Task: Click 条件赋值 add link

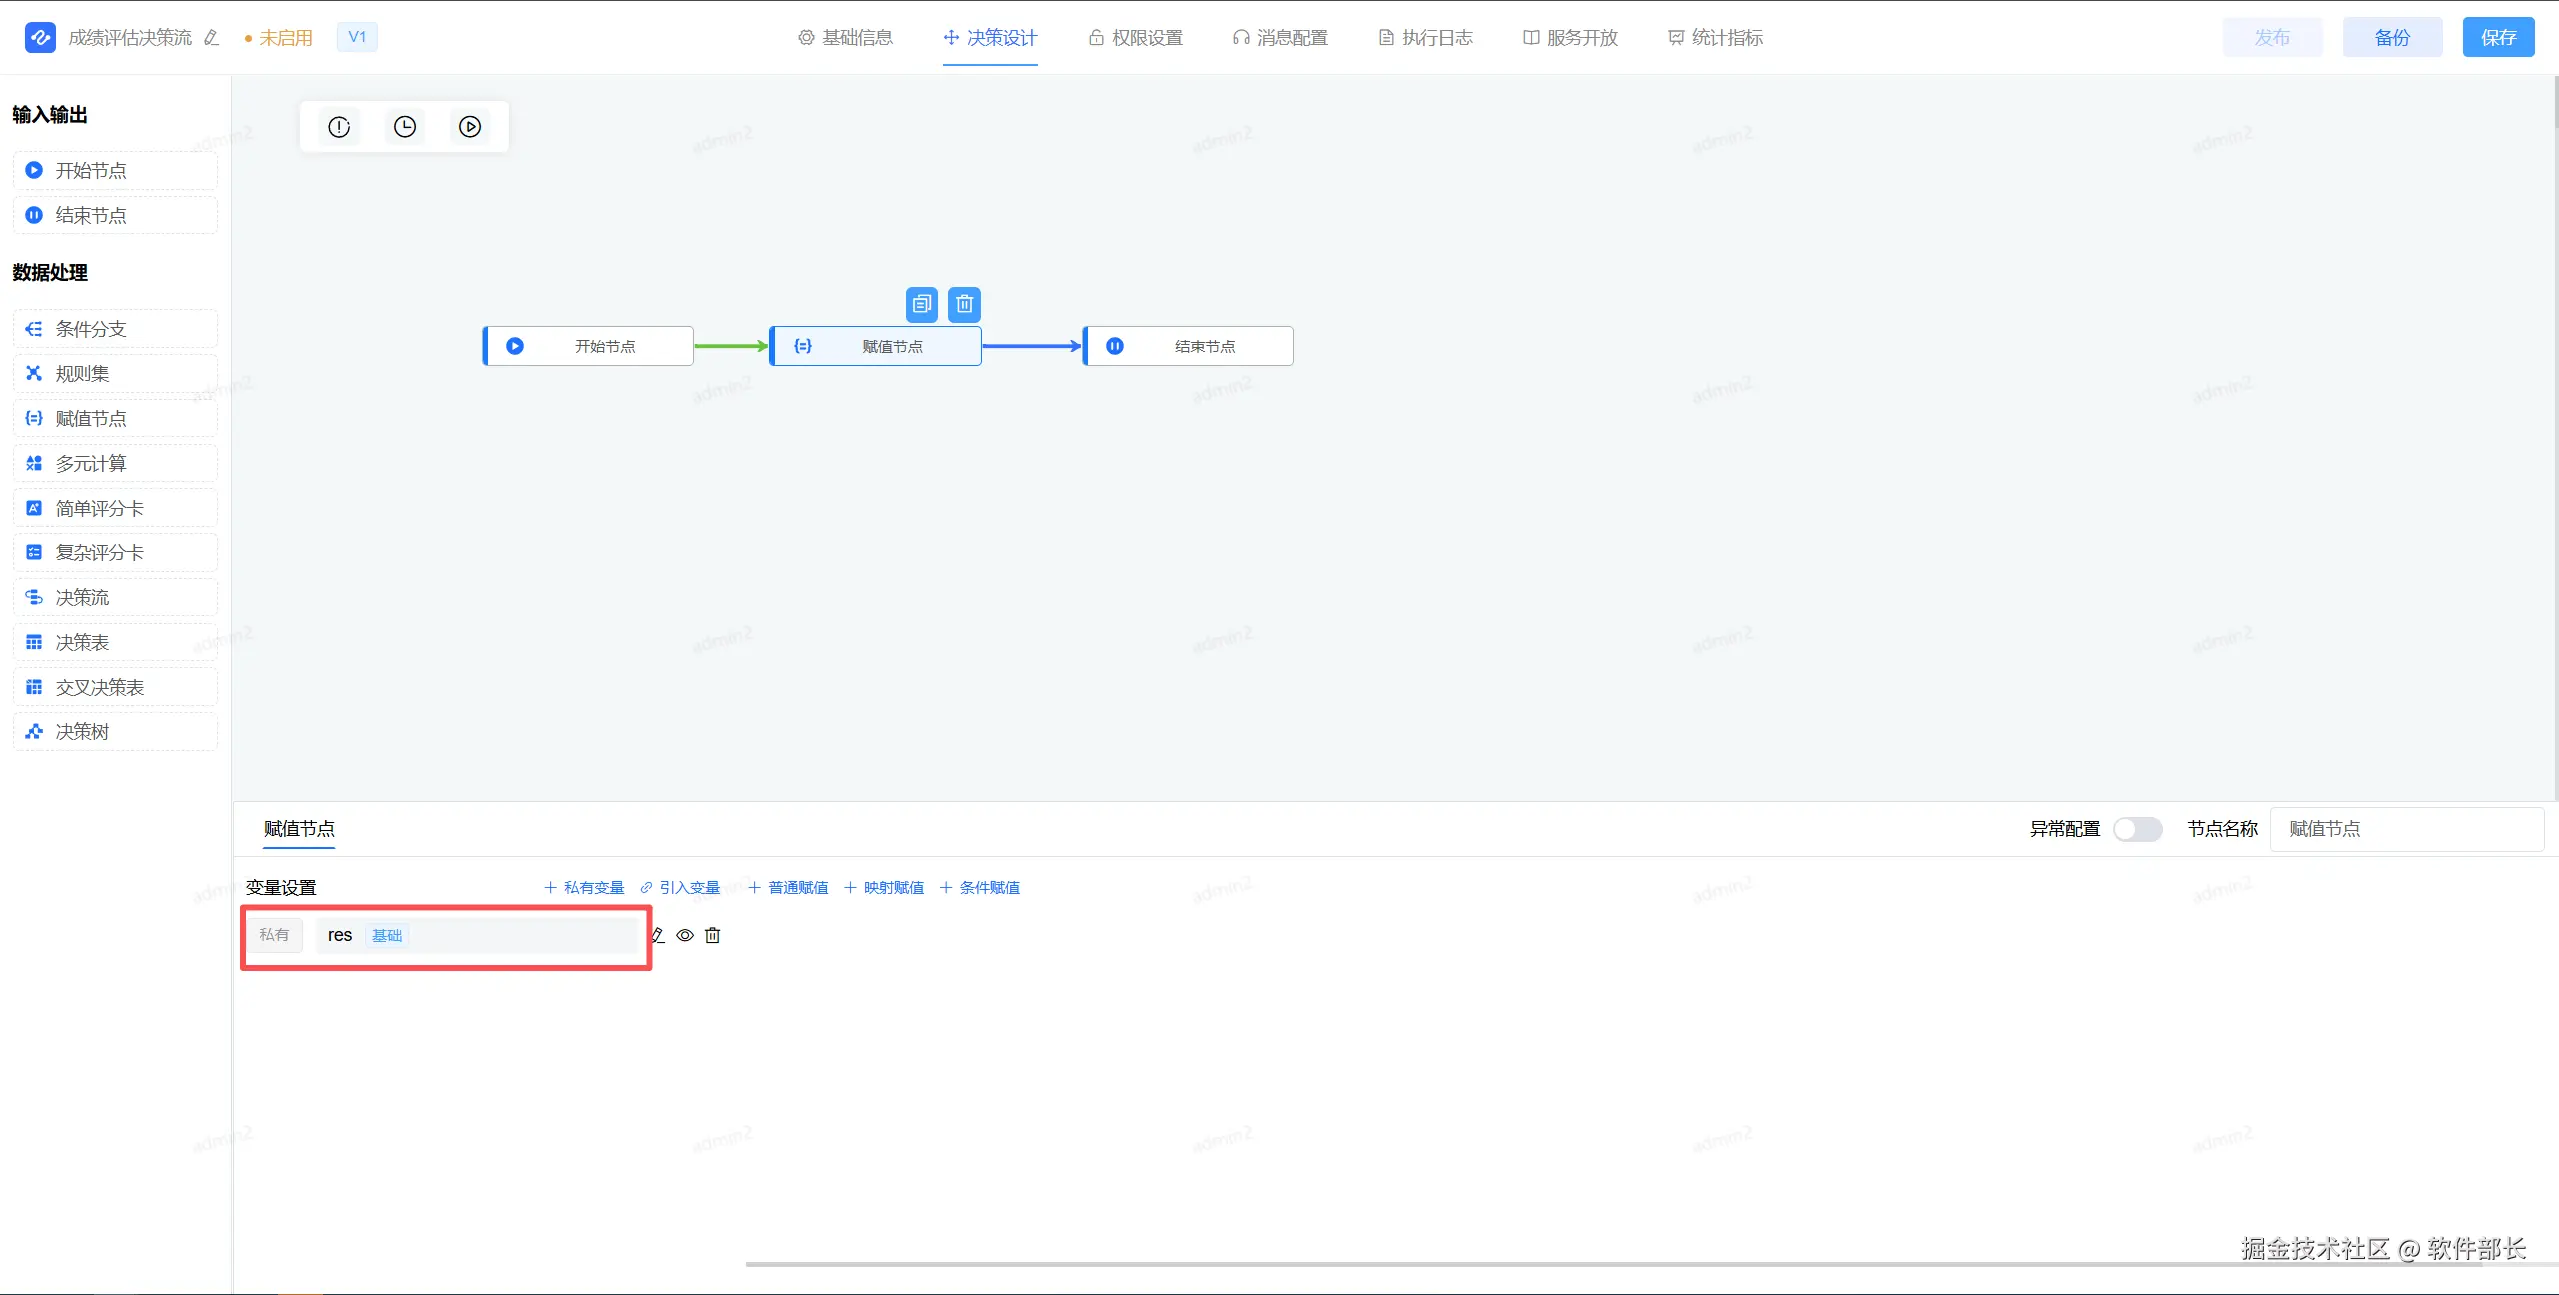Action: [x=980, y=887]
